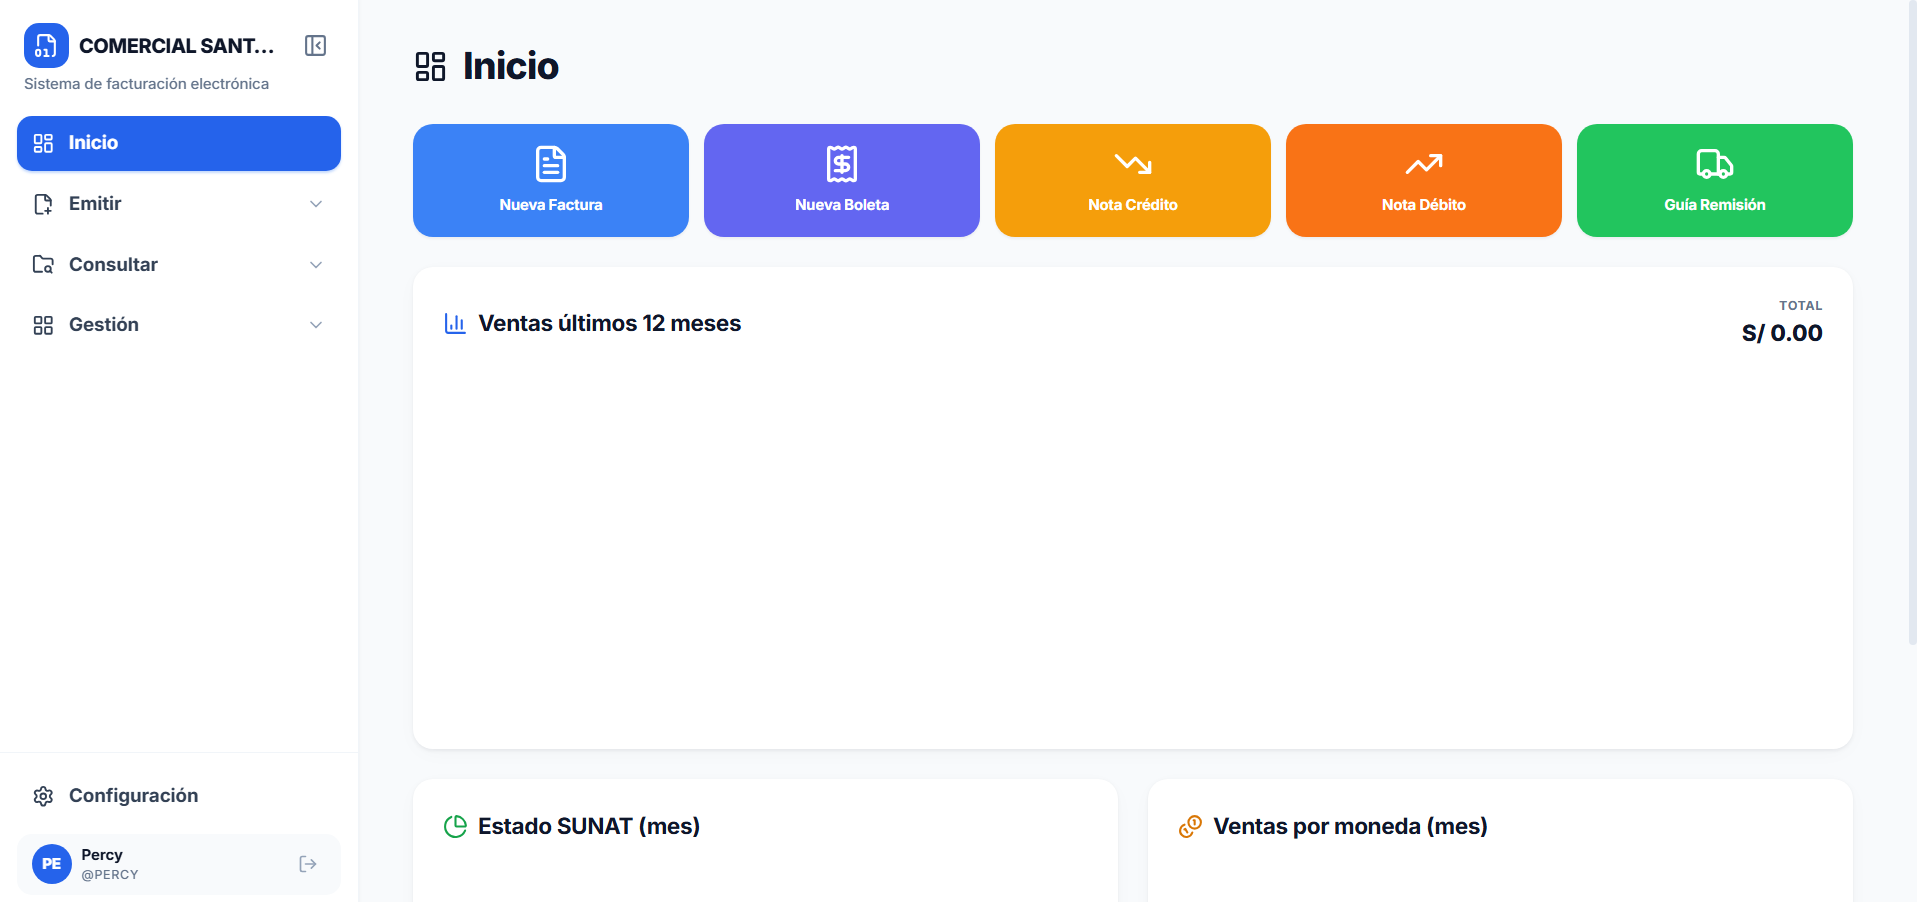Click the coins icon beside Ventas por moneda
The height and width of the screenshot is (902, 1917).
coord(1190,826)
